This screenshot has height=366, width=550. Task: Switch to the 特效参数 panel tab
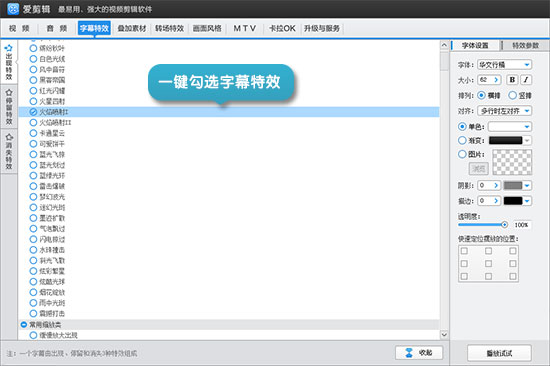click(x=525, y=45)
